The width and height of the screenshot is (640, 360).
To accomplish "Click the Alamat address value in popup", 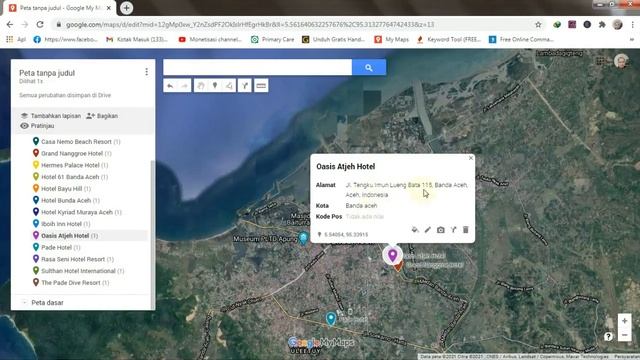I will coord(407,190).
